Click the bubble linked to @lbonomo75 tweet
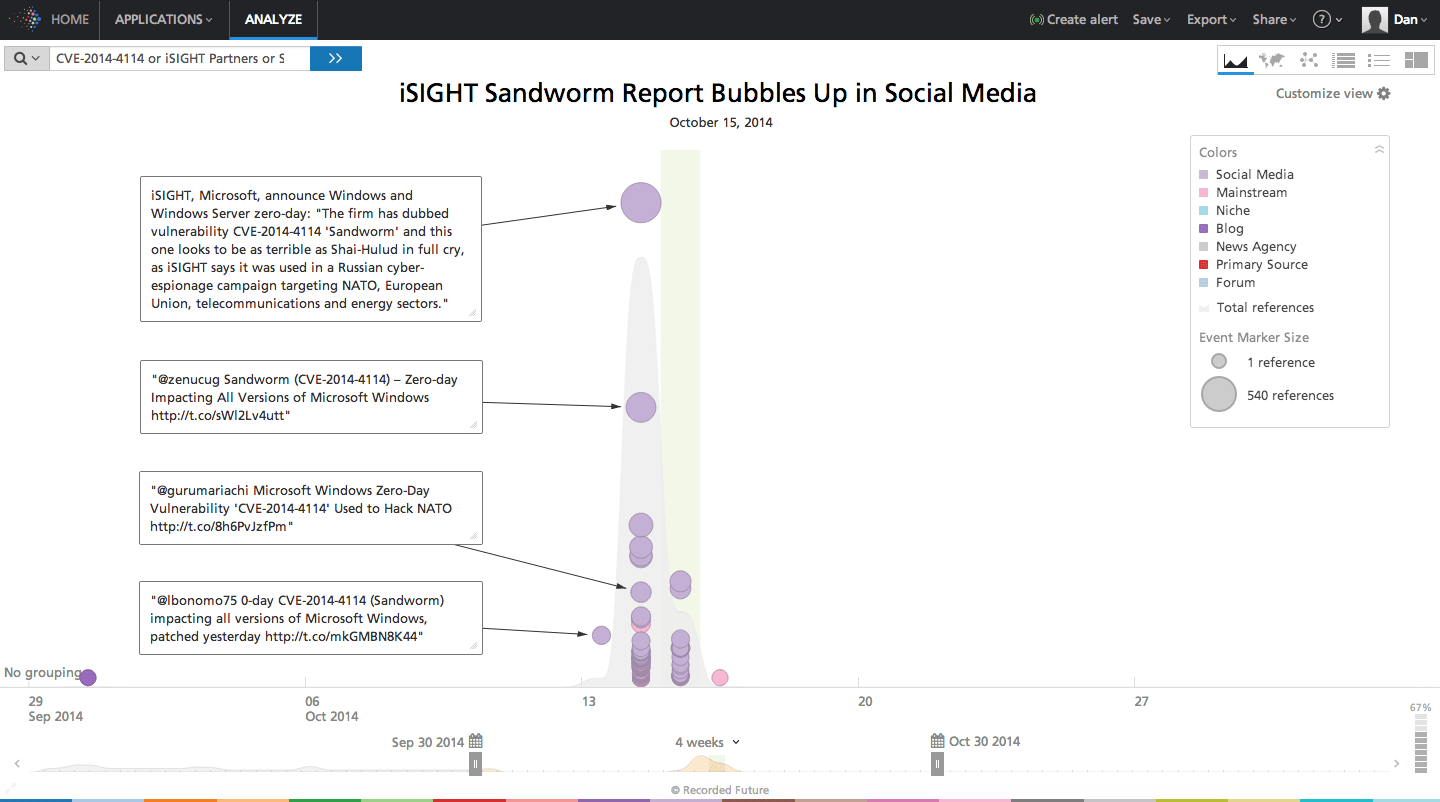 601,635
